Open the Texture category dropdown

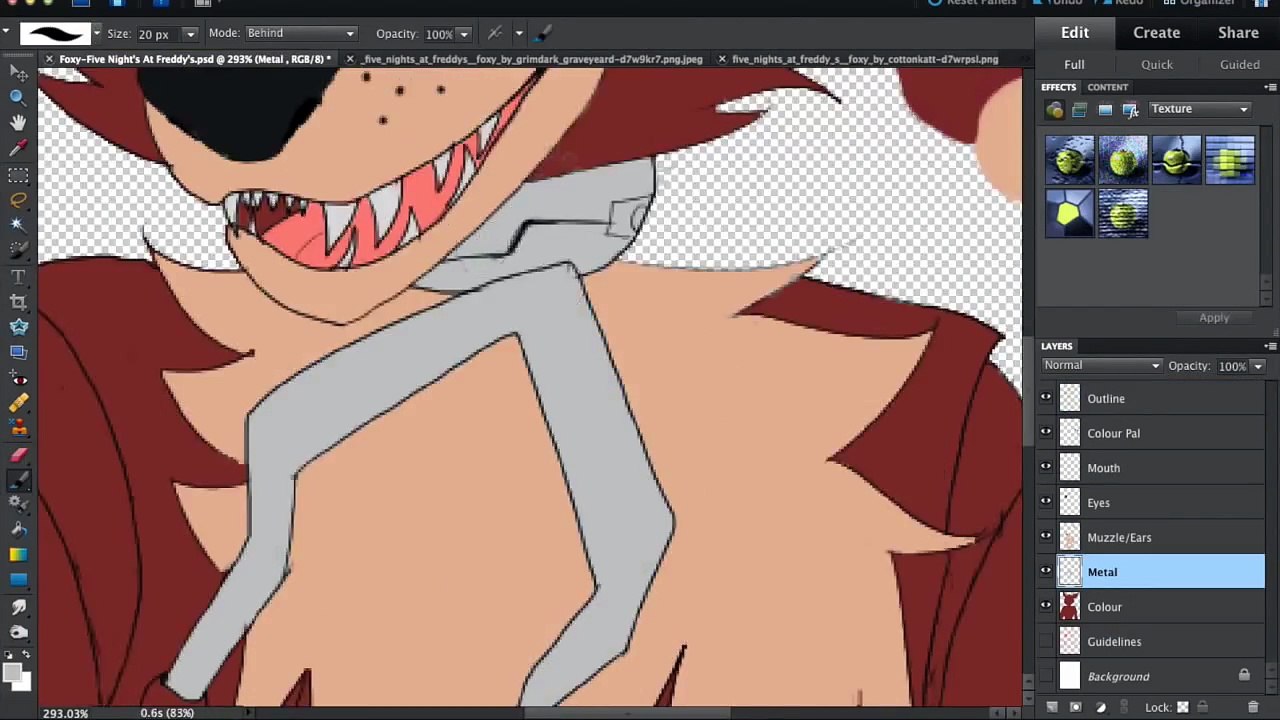coord(1199,109)
